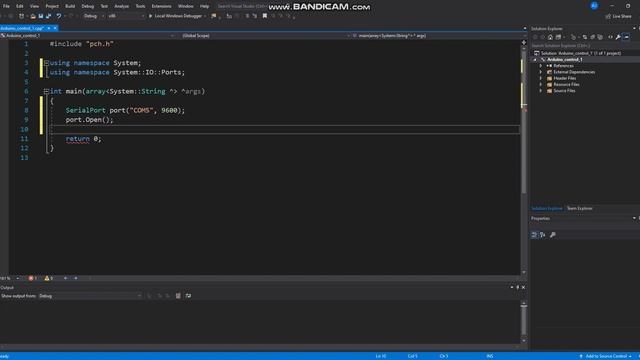Open Debug solution configuration dropdown
This screenshot has width=640, height=360.
93,16
